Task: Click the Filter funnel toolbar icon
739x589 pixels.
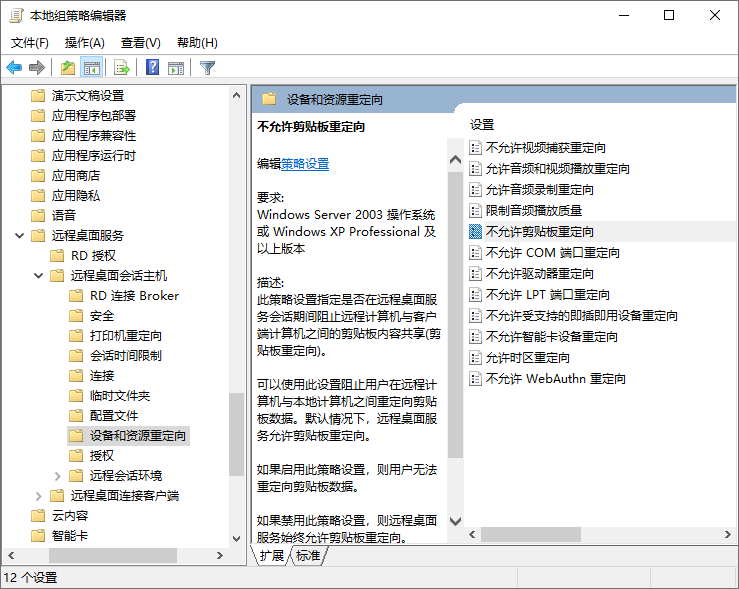Action: (x=207, y=68)
